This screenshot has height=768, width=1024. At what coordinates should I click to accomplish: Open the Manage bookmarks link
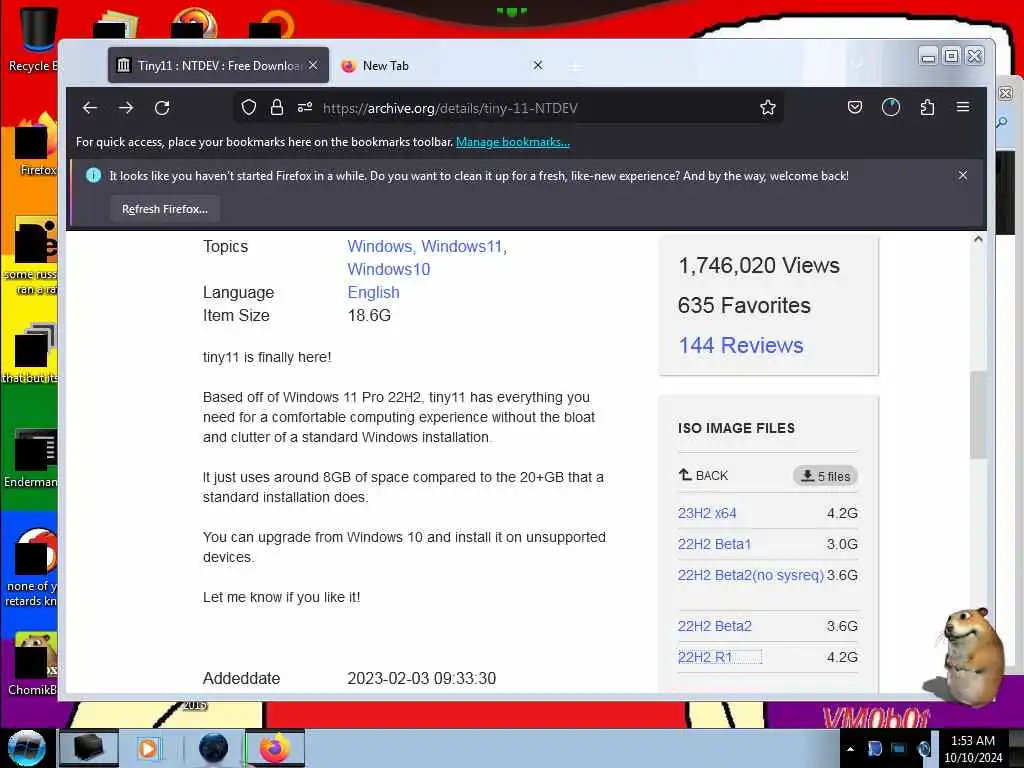(x=513, y=142)
